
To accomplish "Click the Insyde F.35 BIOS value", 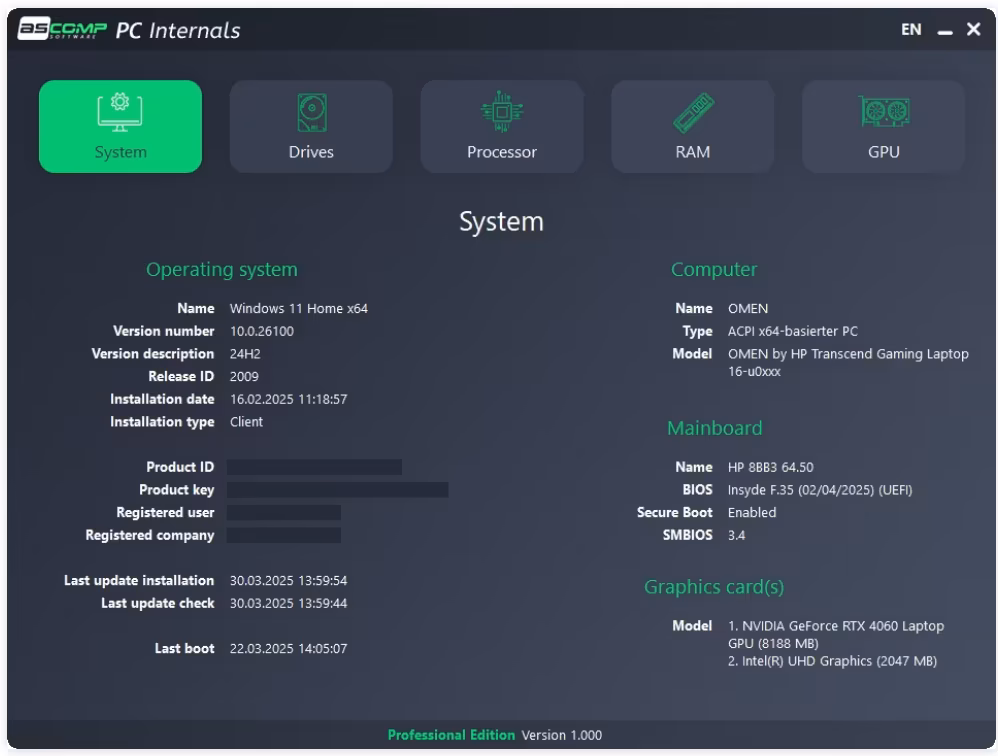I will (x=819, y=490).
